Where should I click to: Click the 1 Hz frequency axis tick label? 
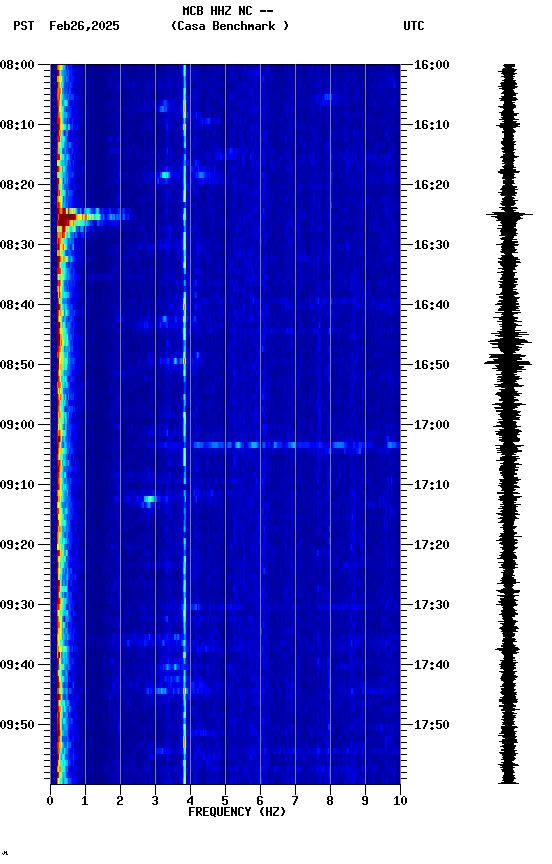click(x=85, y=801)
